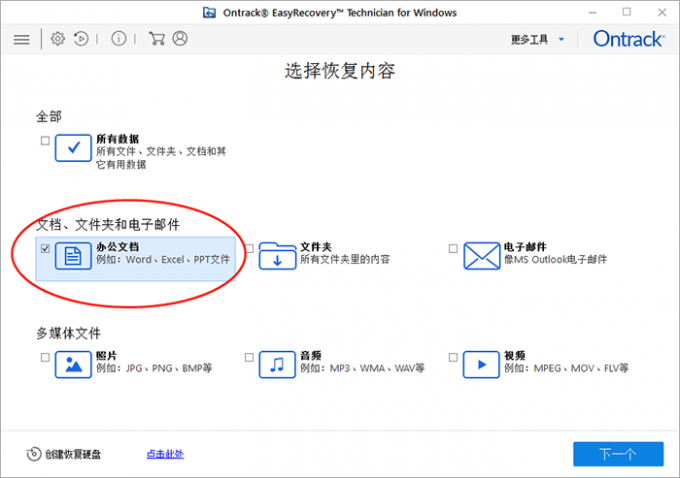
Task: Click the 音频 music note icon
Action: pos(277,364)
